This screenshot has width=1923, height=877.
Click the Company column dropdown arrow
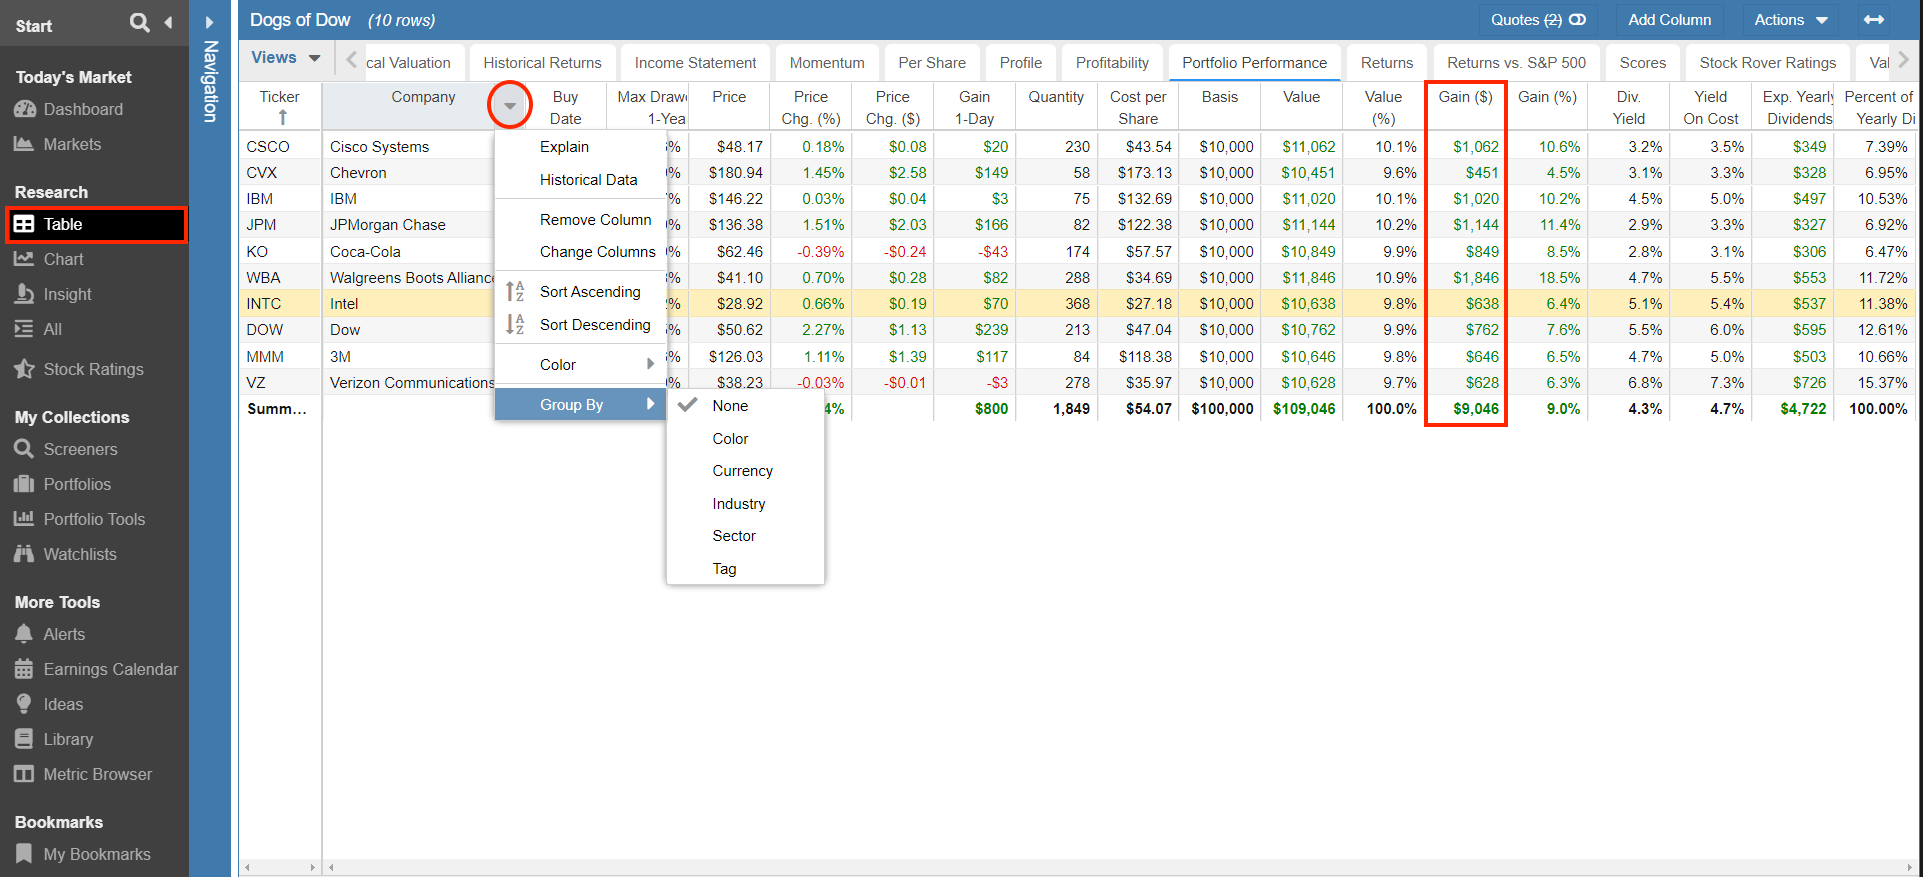pyautogui.click(x=510, y=105)
